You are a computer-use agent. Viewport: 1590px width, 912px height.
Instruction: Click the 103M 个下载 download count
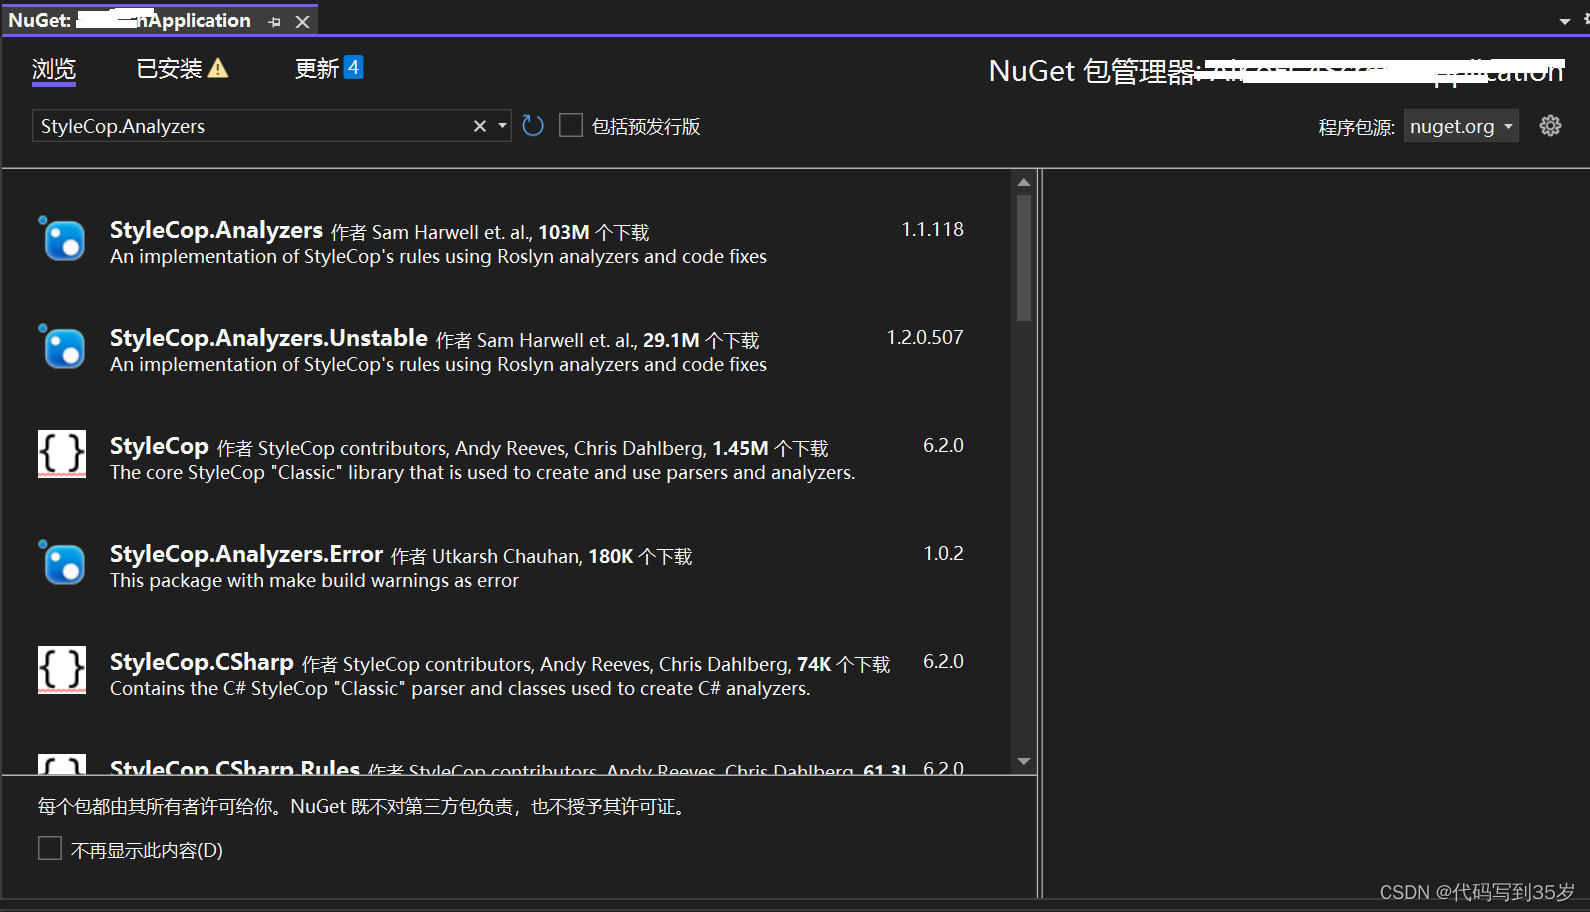pyautogui.click(x=594, y=232)
